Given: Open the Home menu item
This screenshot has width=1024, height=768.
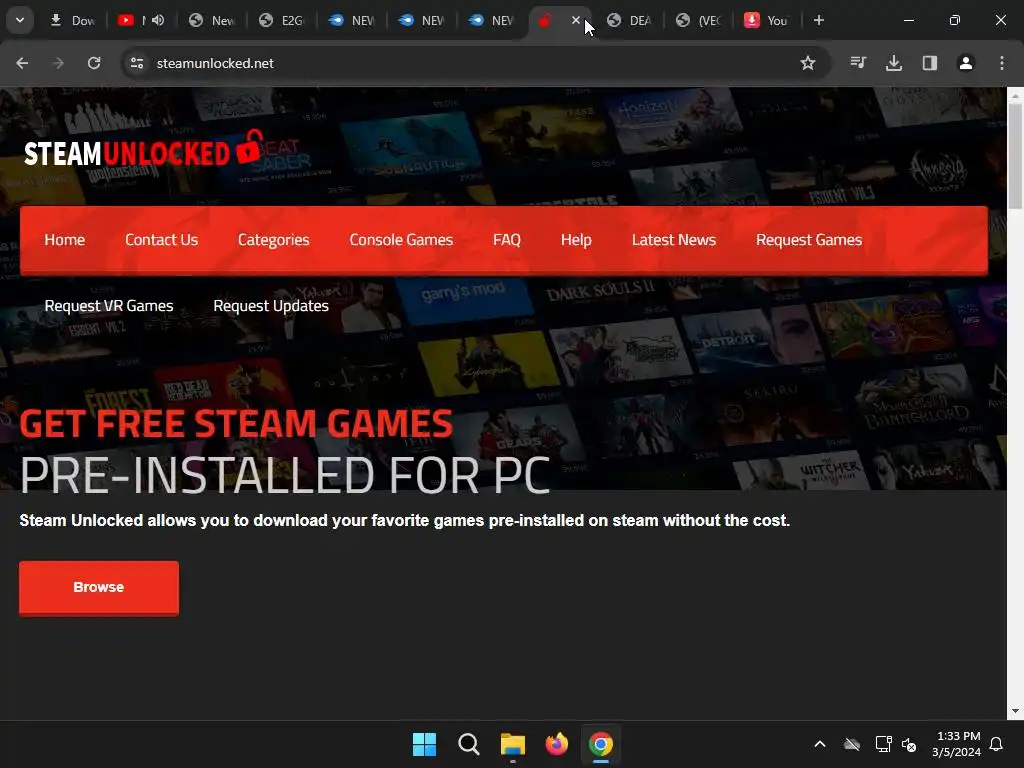Looking at the screenshot, I should (65, 240).
